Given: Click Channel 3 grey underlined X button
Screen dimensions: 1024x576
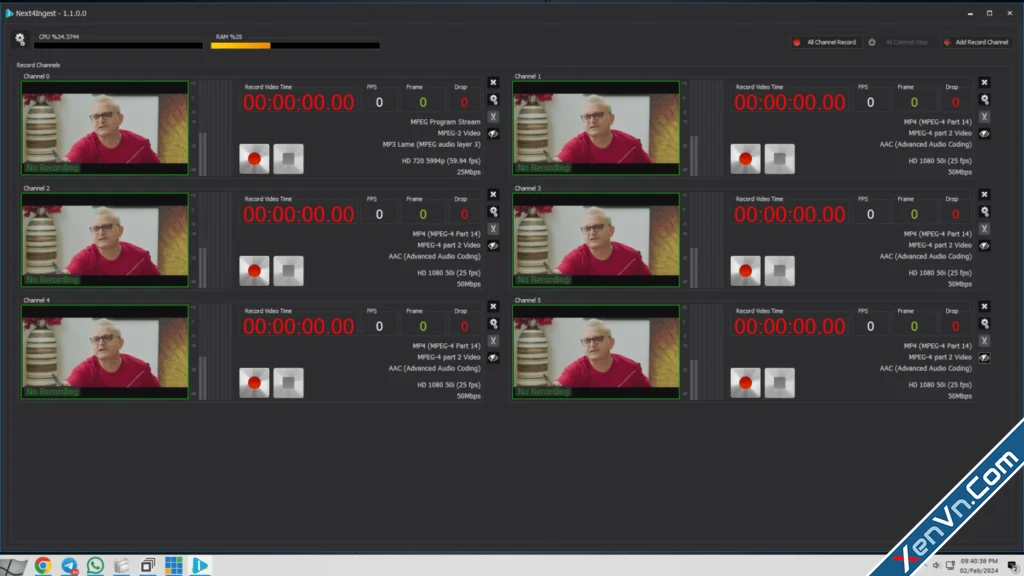Looking at the screenshot, I should pyautogui.click(x=984, y=229).
